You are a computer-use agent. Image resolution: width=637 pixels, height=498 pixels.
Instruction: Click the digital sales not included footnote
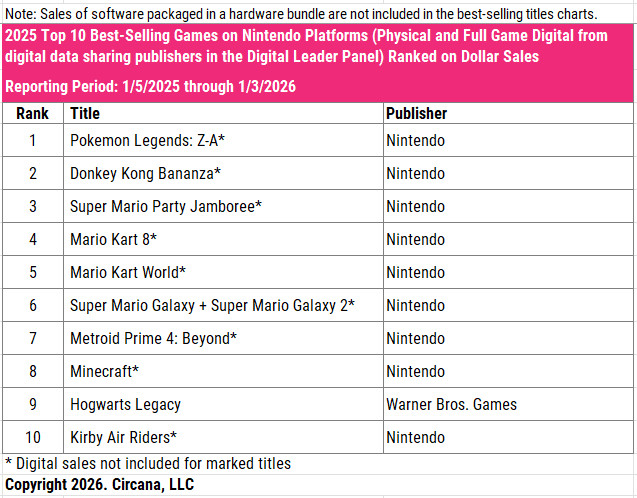pyautogui.click(x=148, y=463)
